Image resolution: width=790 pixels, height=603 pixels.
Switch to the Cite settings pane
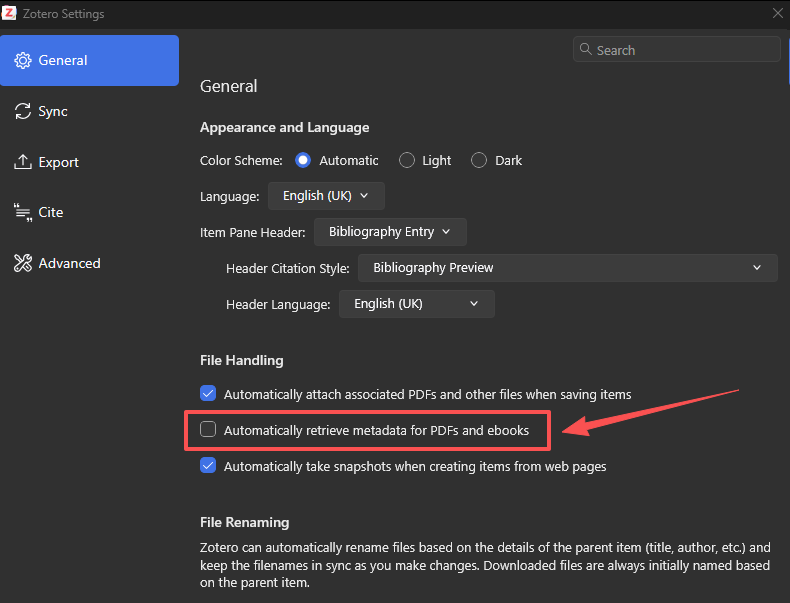tap(89, 212)
